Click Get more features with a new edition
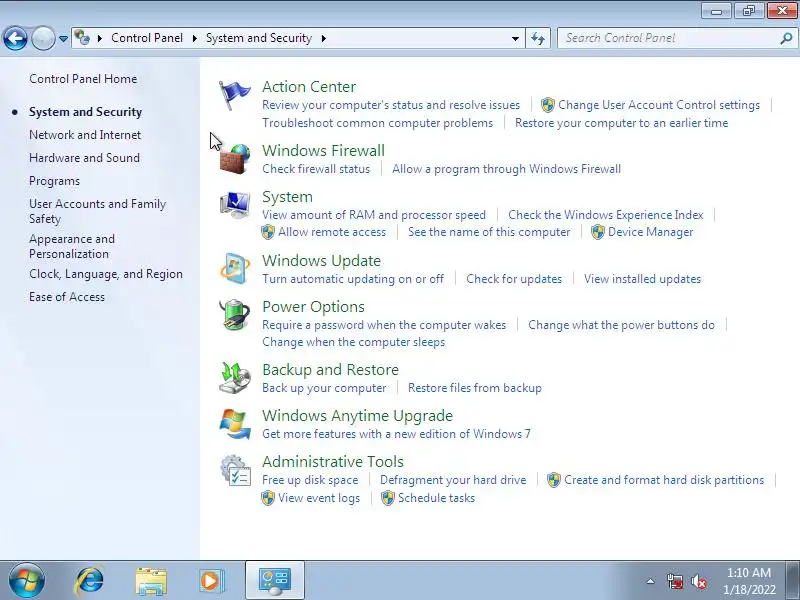 click(x=396, y=434)
